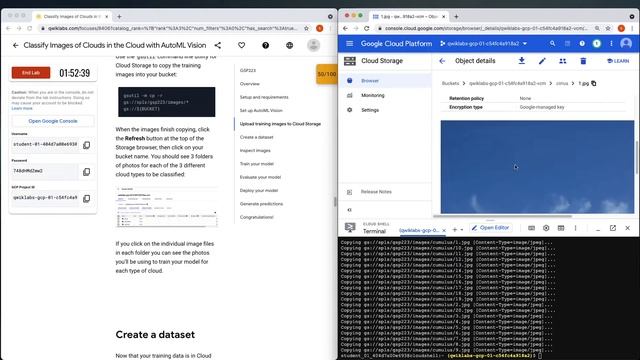Viewport: 640px width, 360px height.
Task: Open dropdown arrow beside Cloud Shell plus
Action: (462, 229)
